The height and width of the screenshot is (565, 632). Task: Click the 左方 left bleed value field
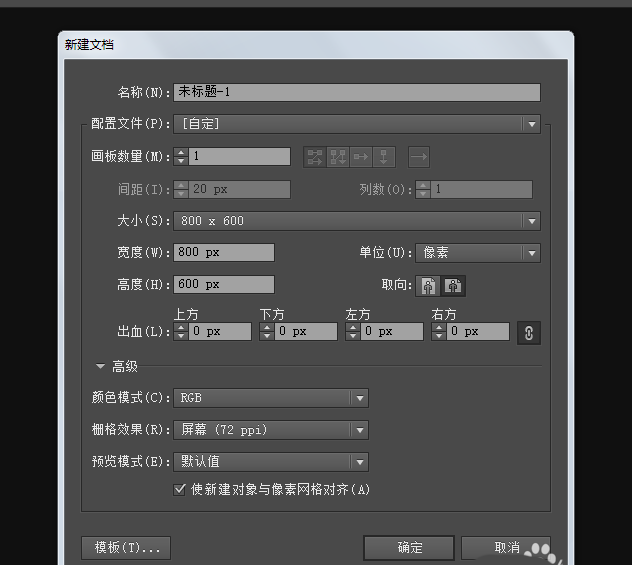tap(392, 332)
